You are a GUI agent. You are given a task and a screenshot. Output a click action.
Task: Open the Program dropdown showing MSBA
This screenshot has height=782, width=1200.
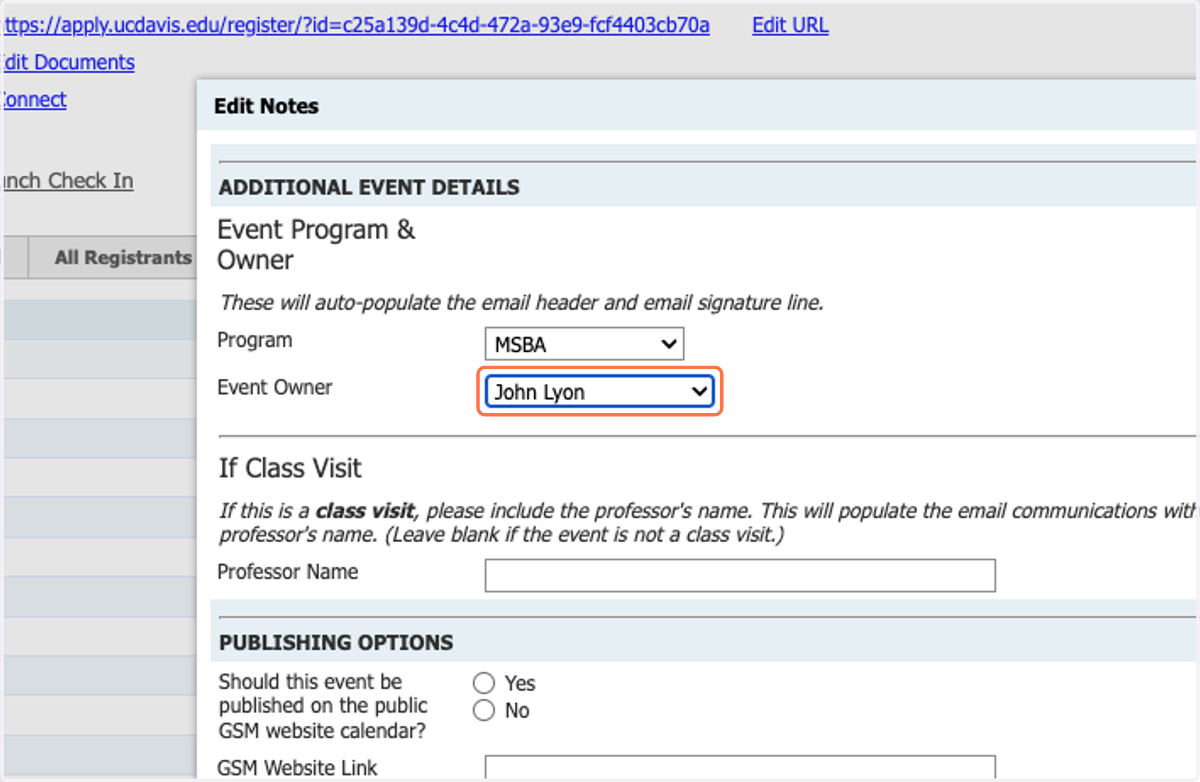tap(584, 345)
